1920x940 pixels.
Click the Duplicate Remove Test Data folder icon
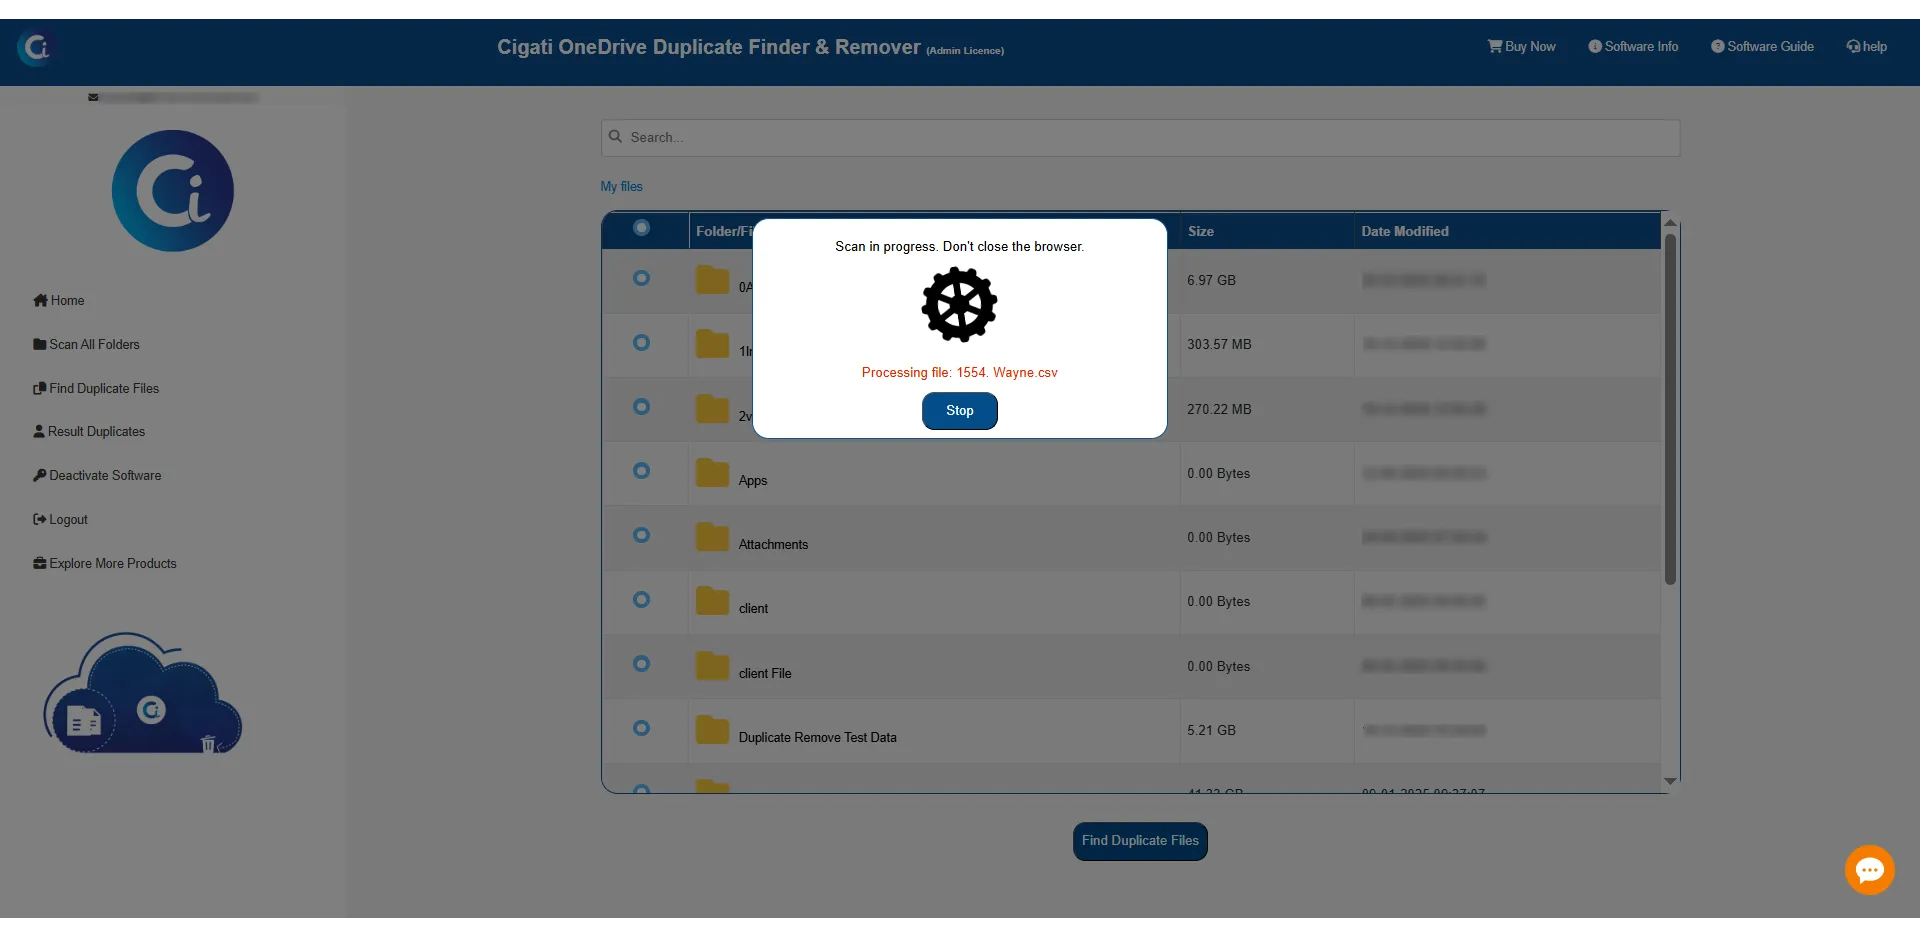(x=712, y=730)
